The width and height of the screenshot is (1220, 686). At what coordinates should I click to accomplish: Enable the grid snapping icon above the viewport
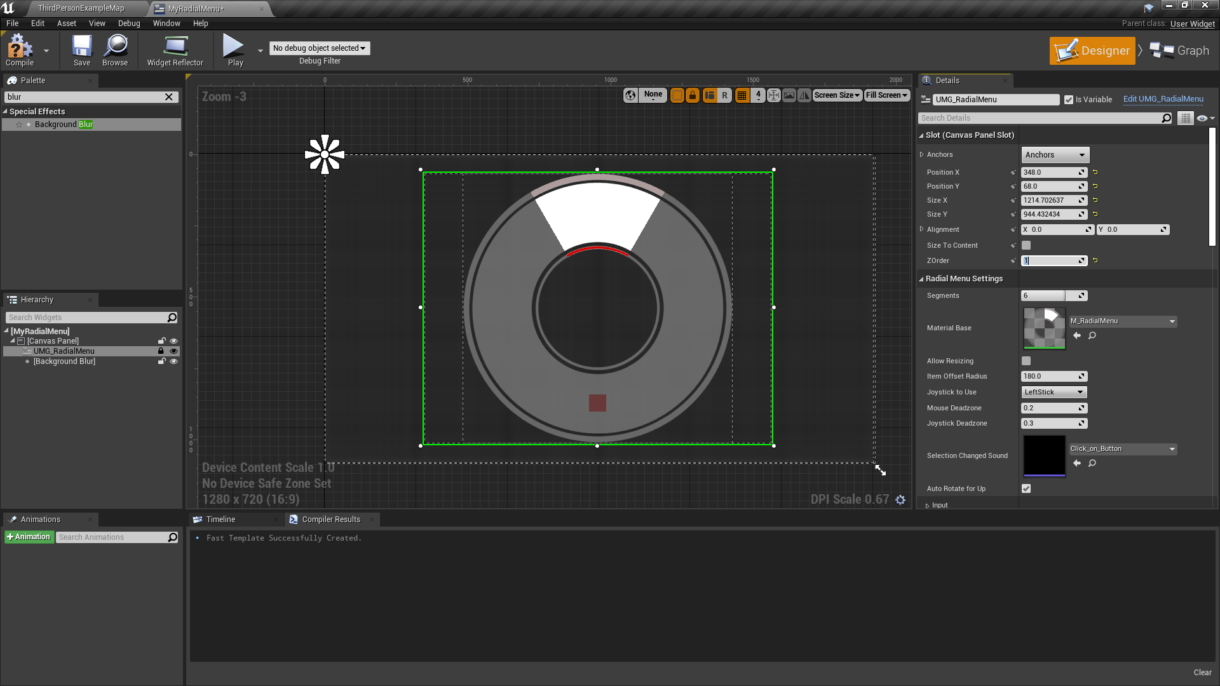pyautogui.click(x=744, y=95)
